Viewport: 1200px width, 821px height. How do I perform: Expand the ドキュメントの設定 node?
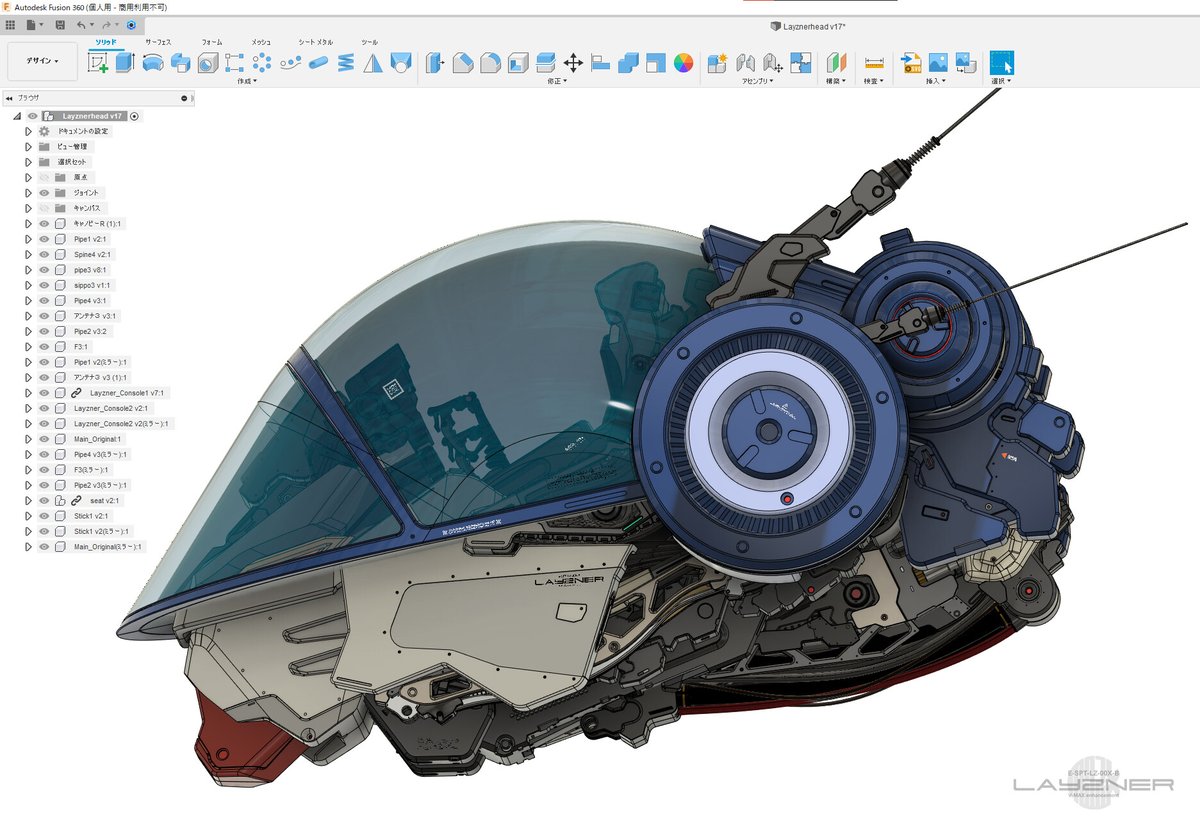click(x=29, y=131)
